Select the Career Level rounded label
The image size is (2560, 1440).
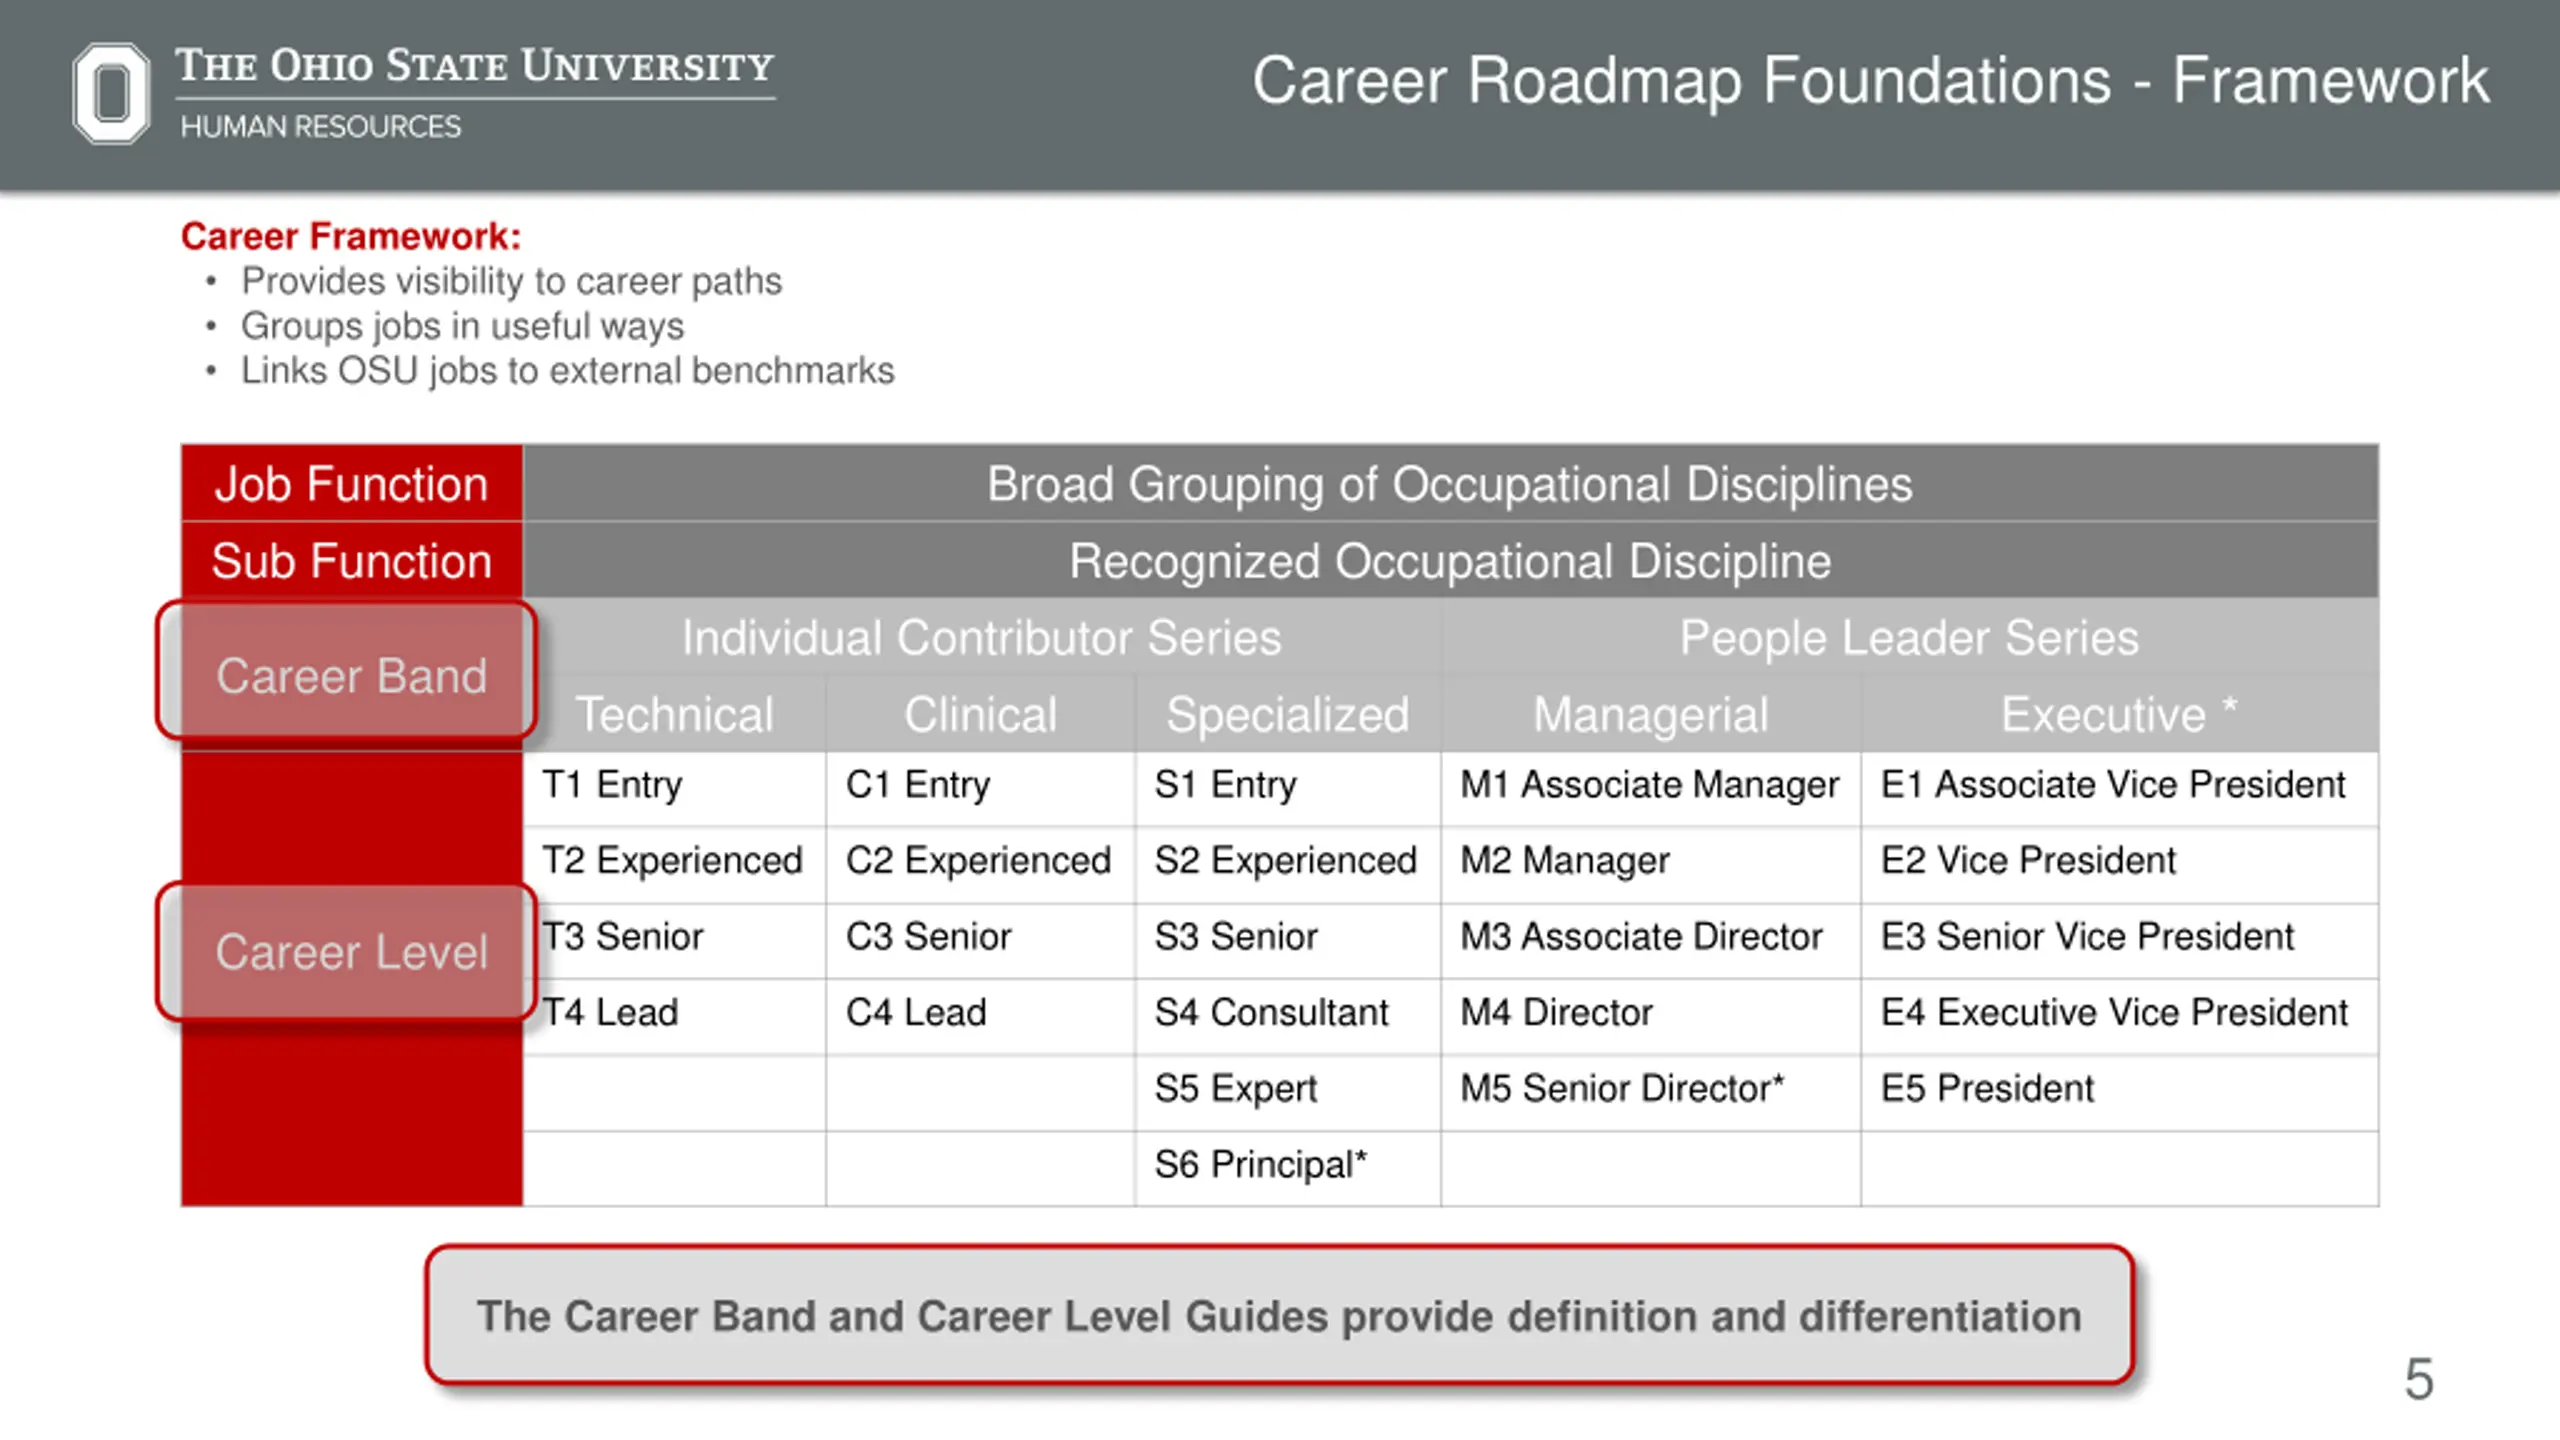coord(347,952)
